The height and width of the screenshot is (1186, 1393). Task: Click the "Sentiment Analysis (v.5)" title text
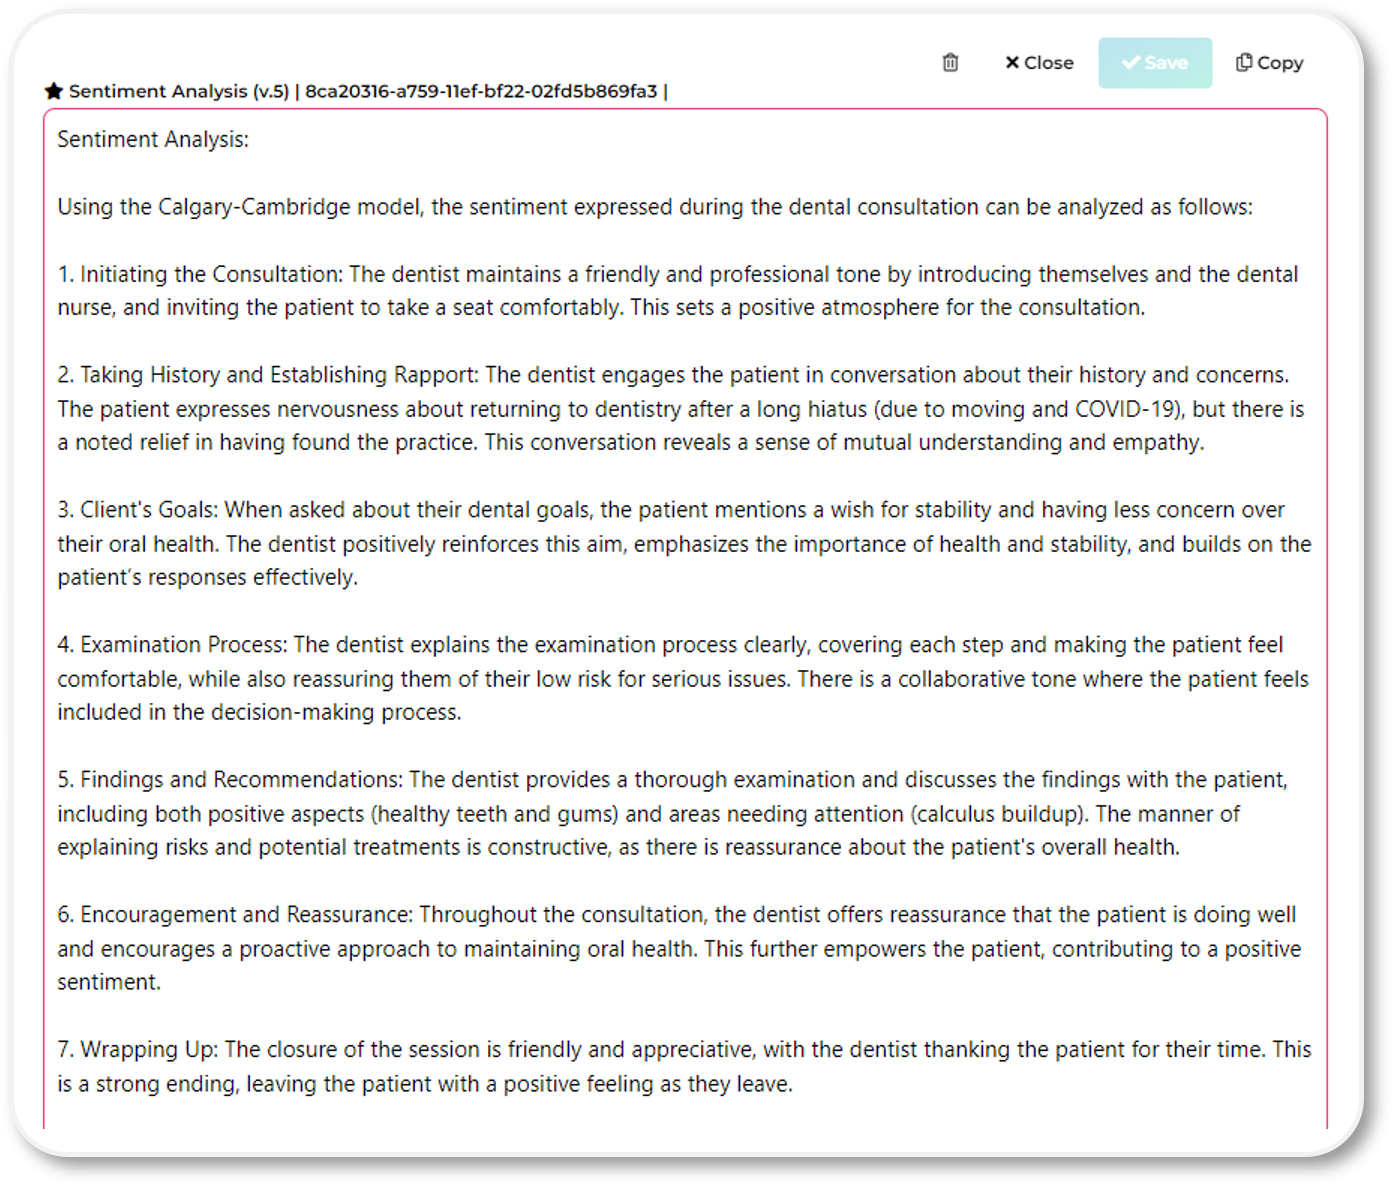tap(178, 91)
